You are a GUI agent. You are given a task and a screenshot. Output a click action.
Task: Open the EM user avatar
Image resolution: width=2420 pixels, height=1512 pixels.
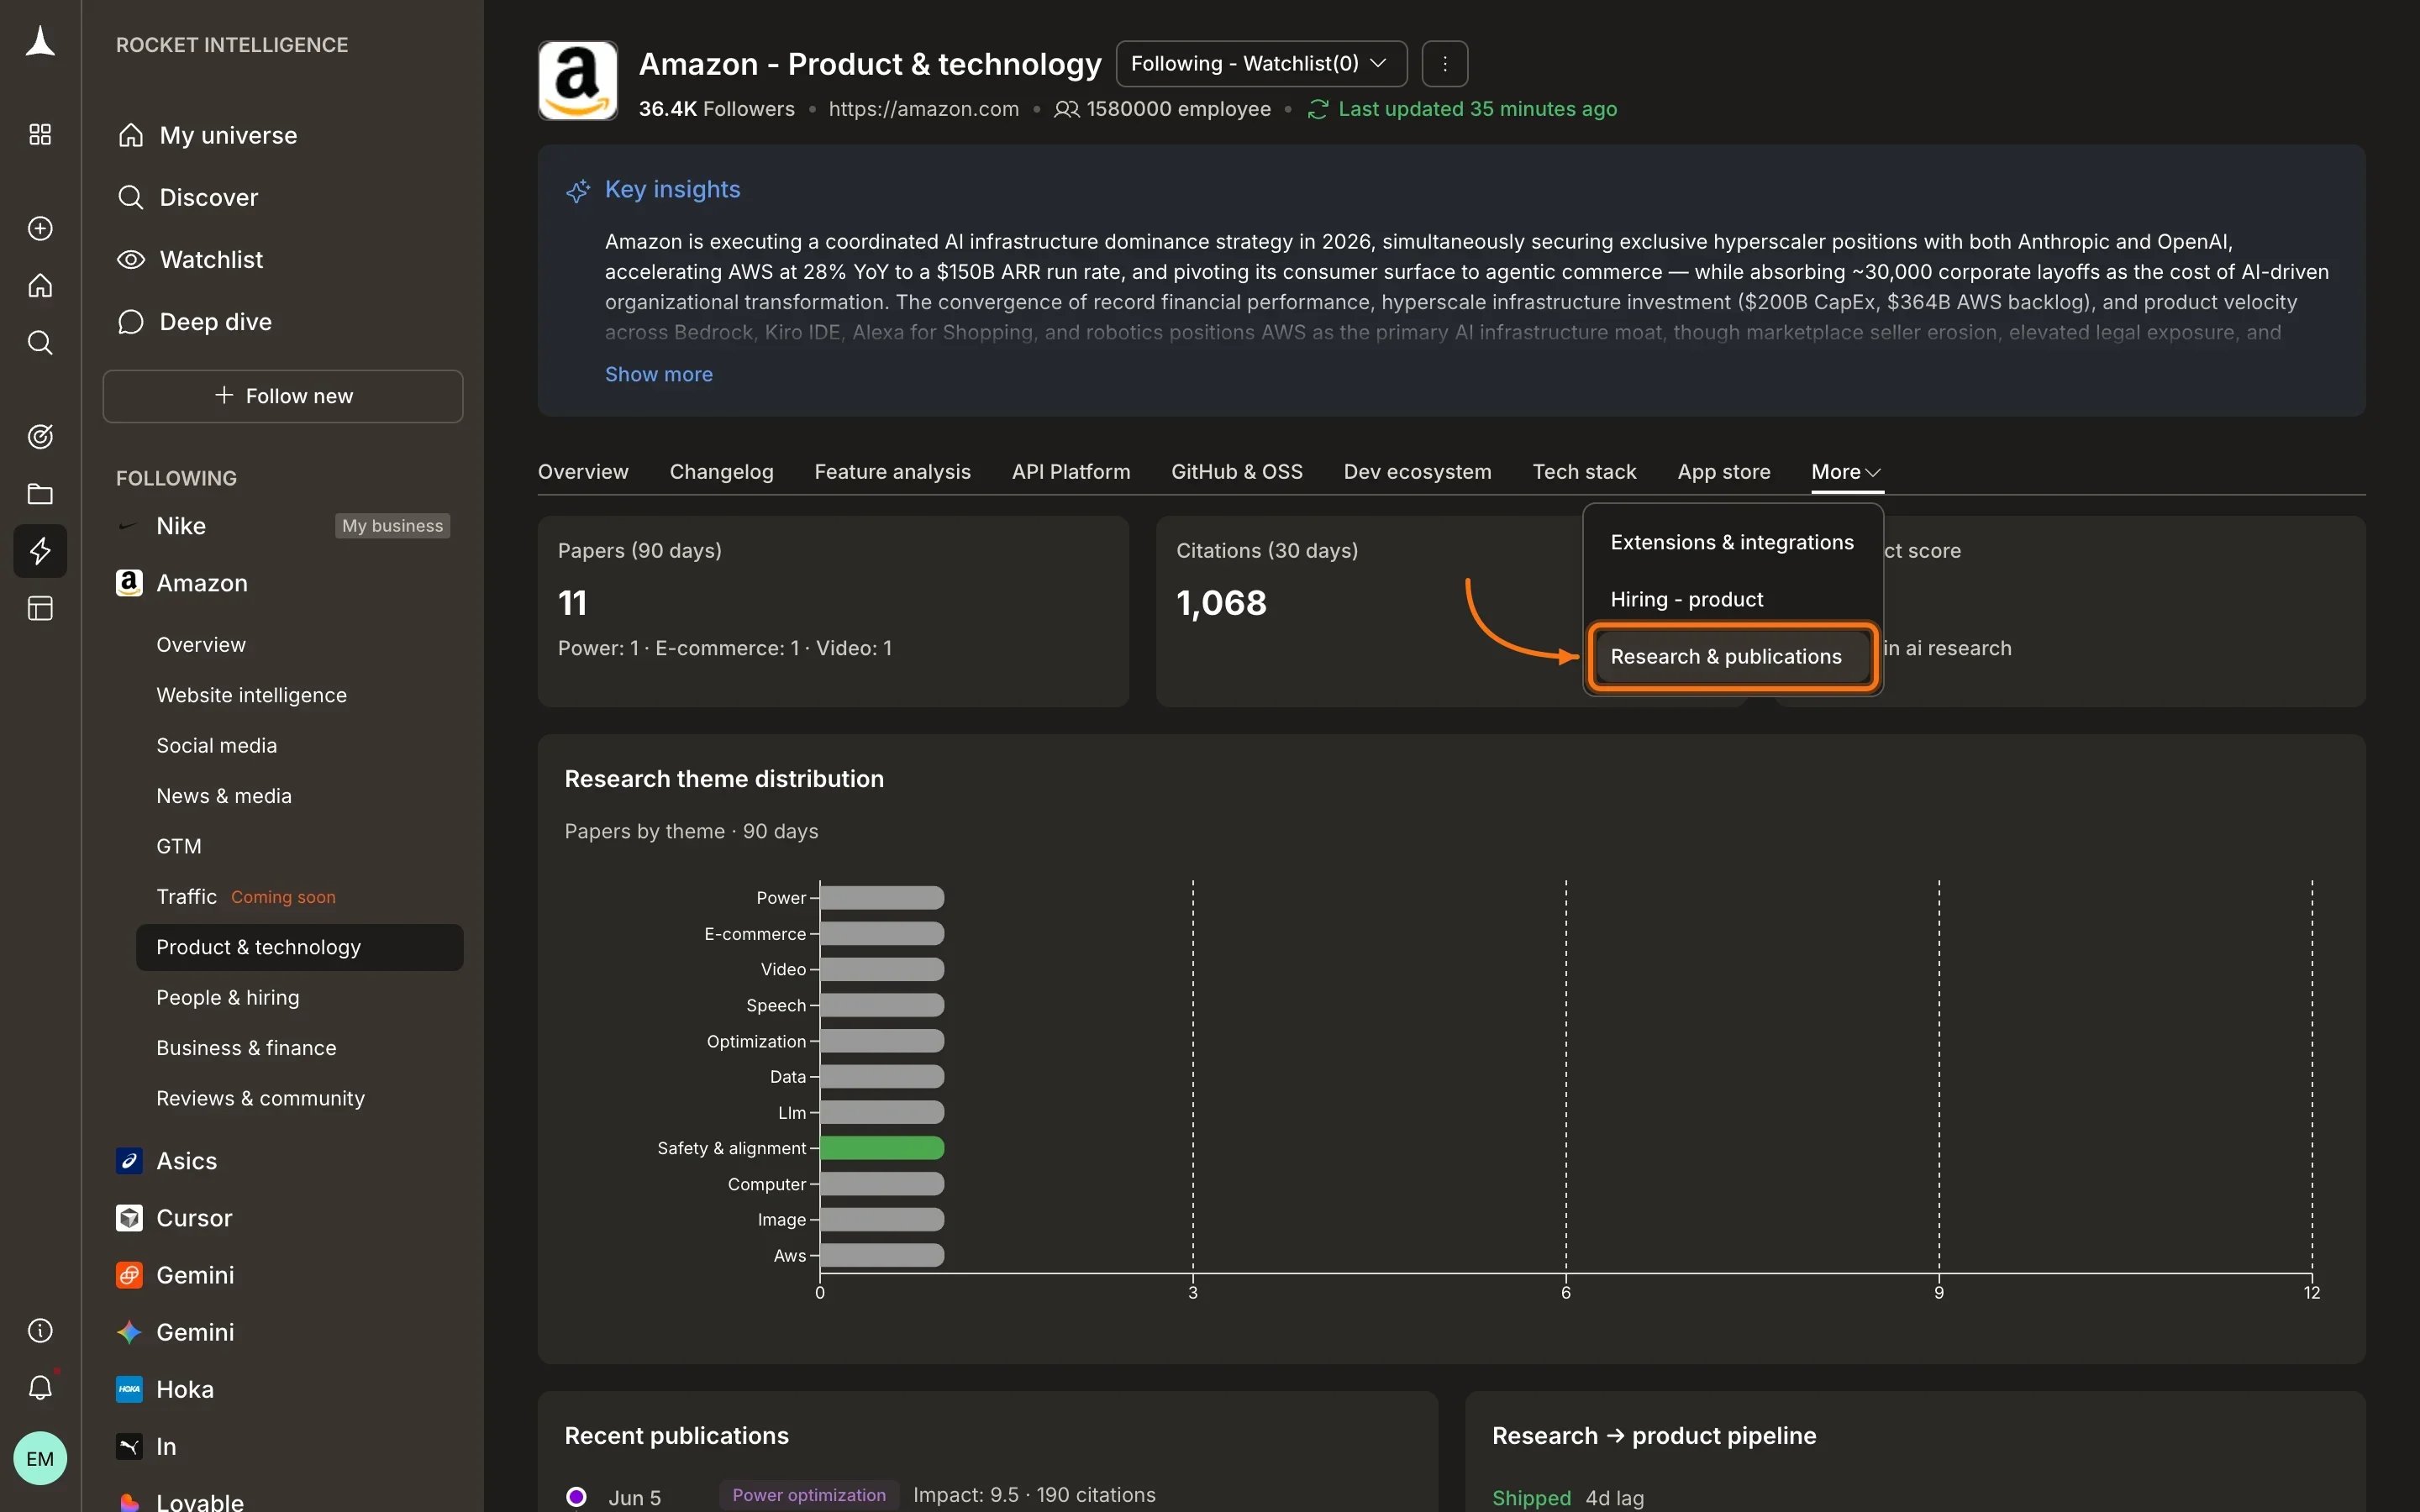pyautogui.click(x=40, y=1458)
